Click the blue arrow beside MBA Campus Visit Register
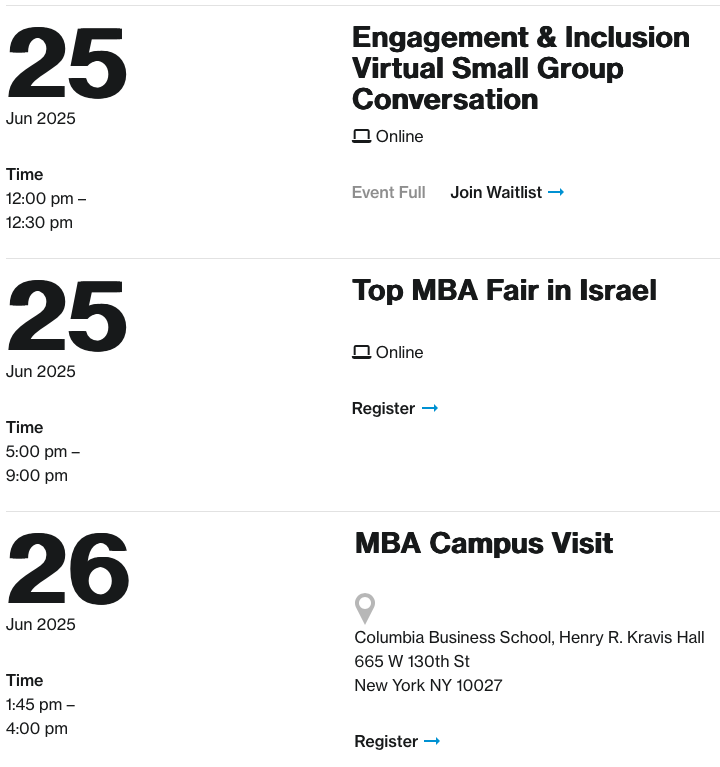Image resolution: width=720 pixels, height=767 pixels. 431,741
